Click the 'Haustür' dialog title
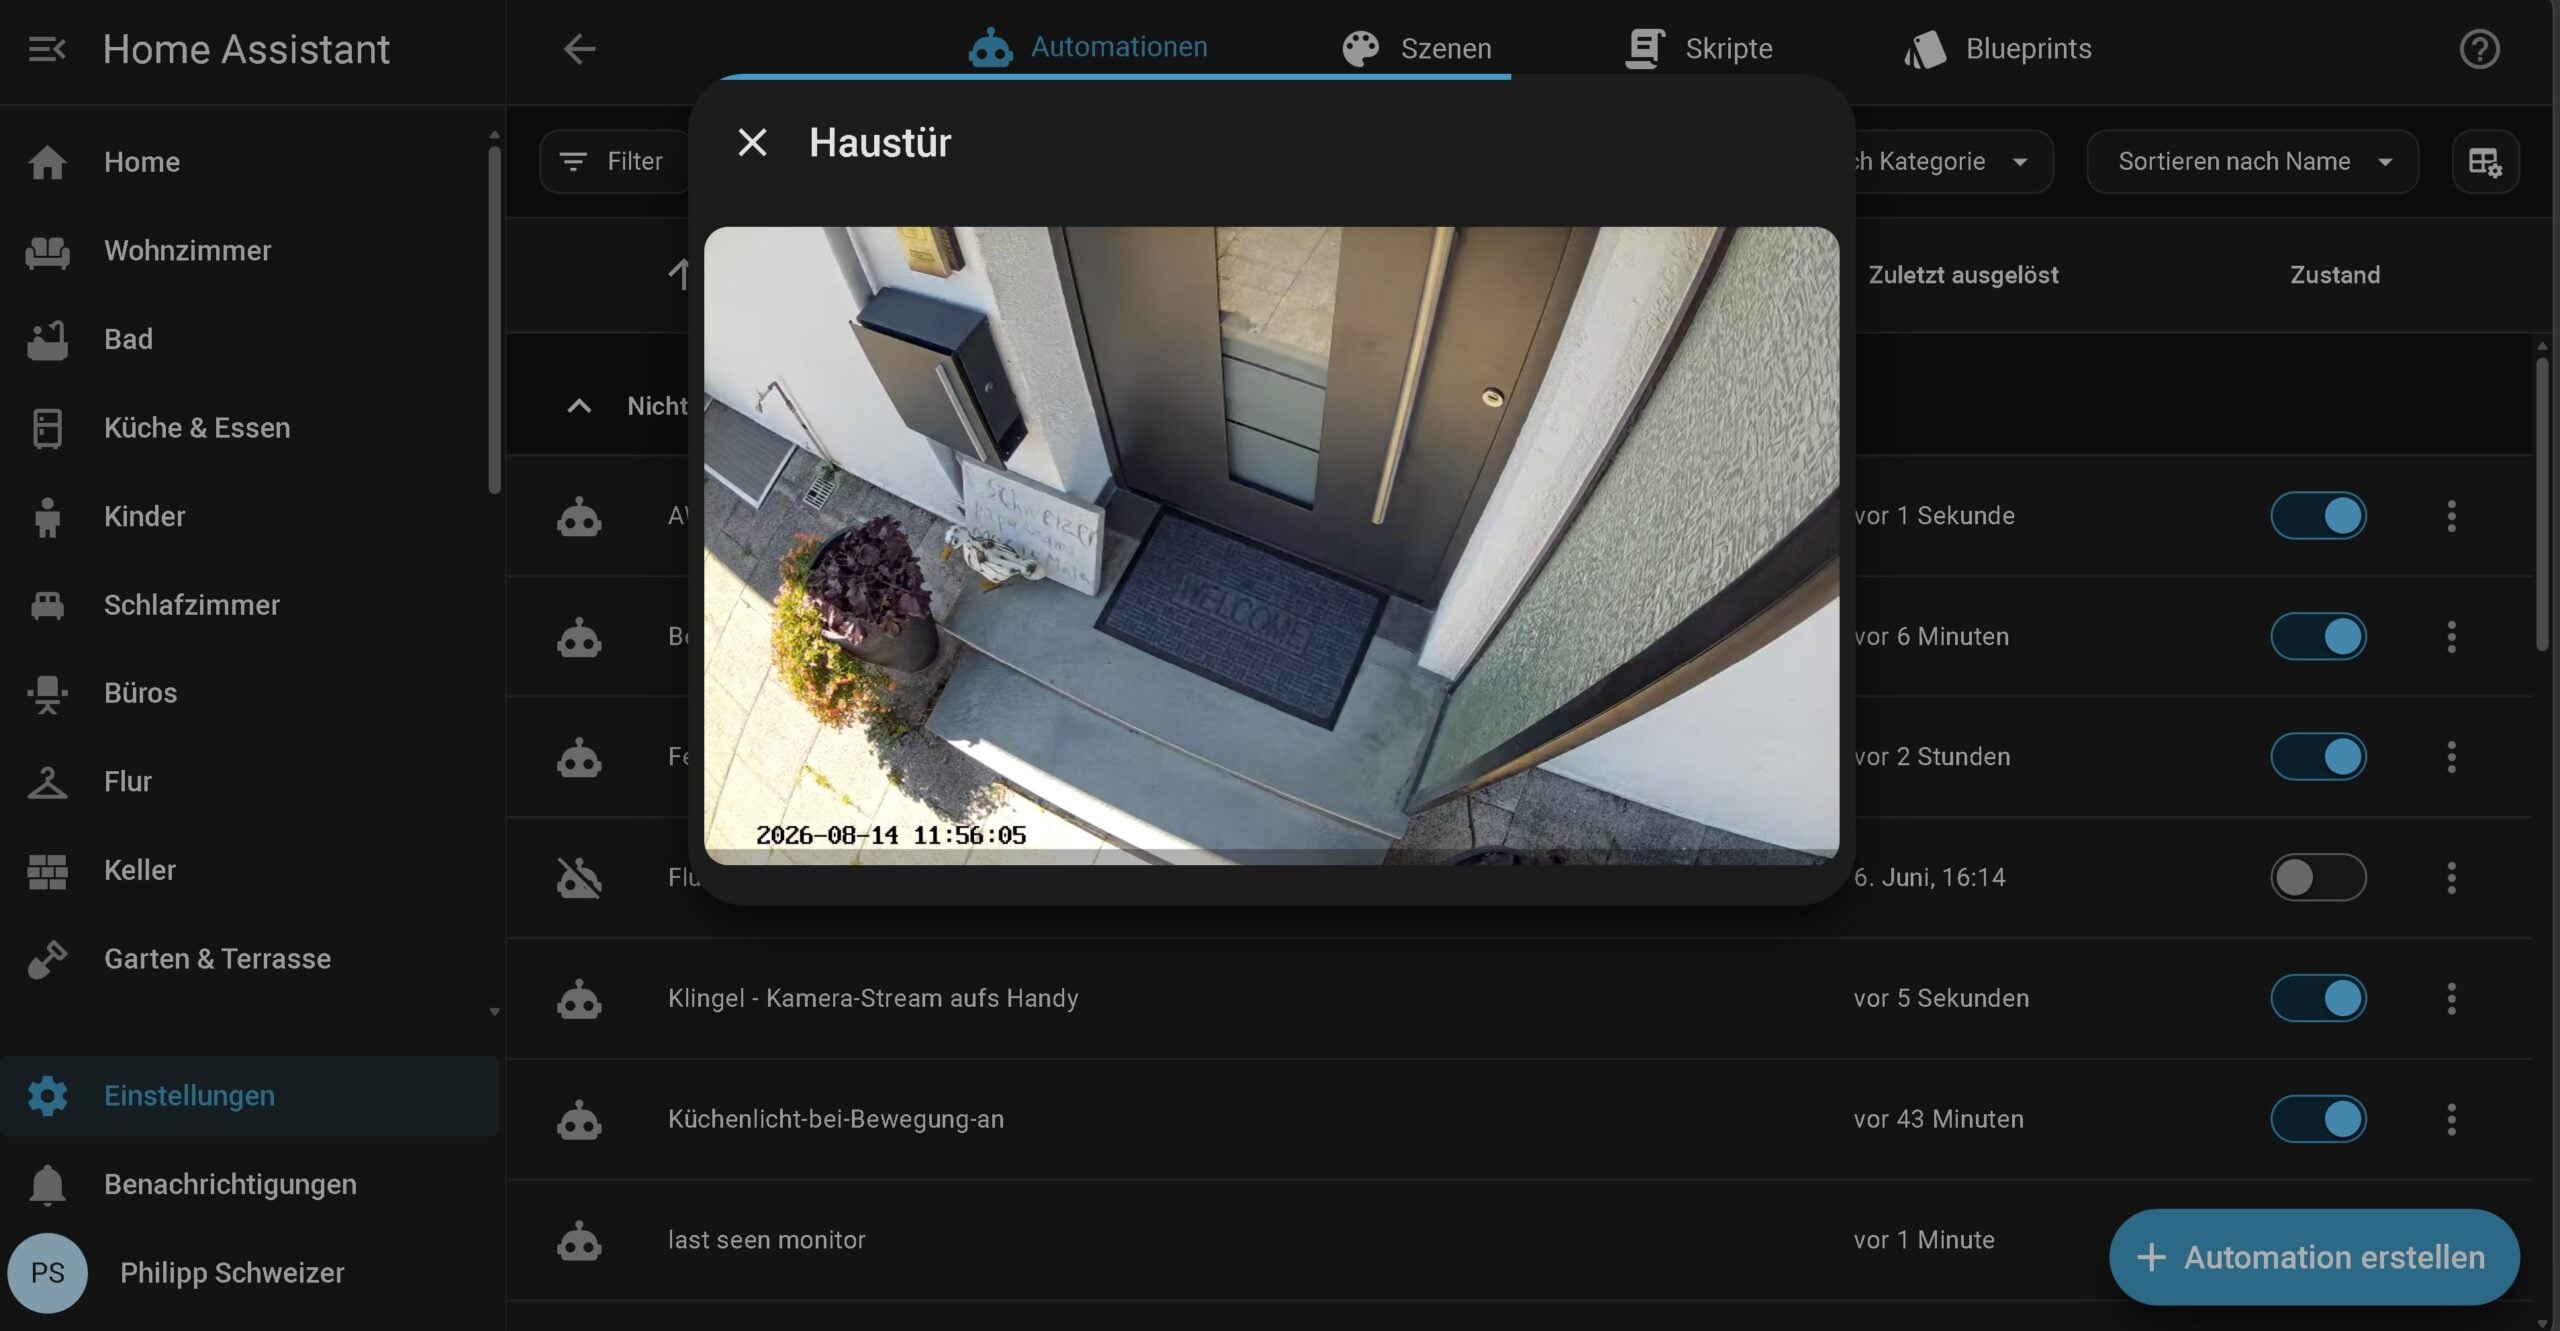The width and height of the screenshot is (2560, 1331). point(880,142)
